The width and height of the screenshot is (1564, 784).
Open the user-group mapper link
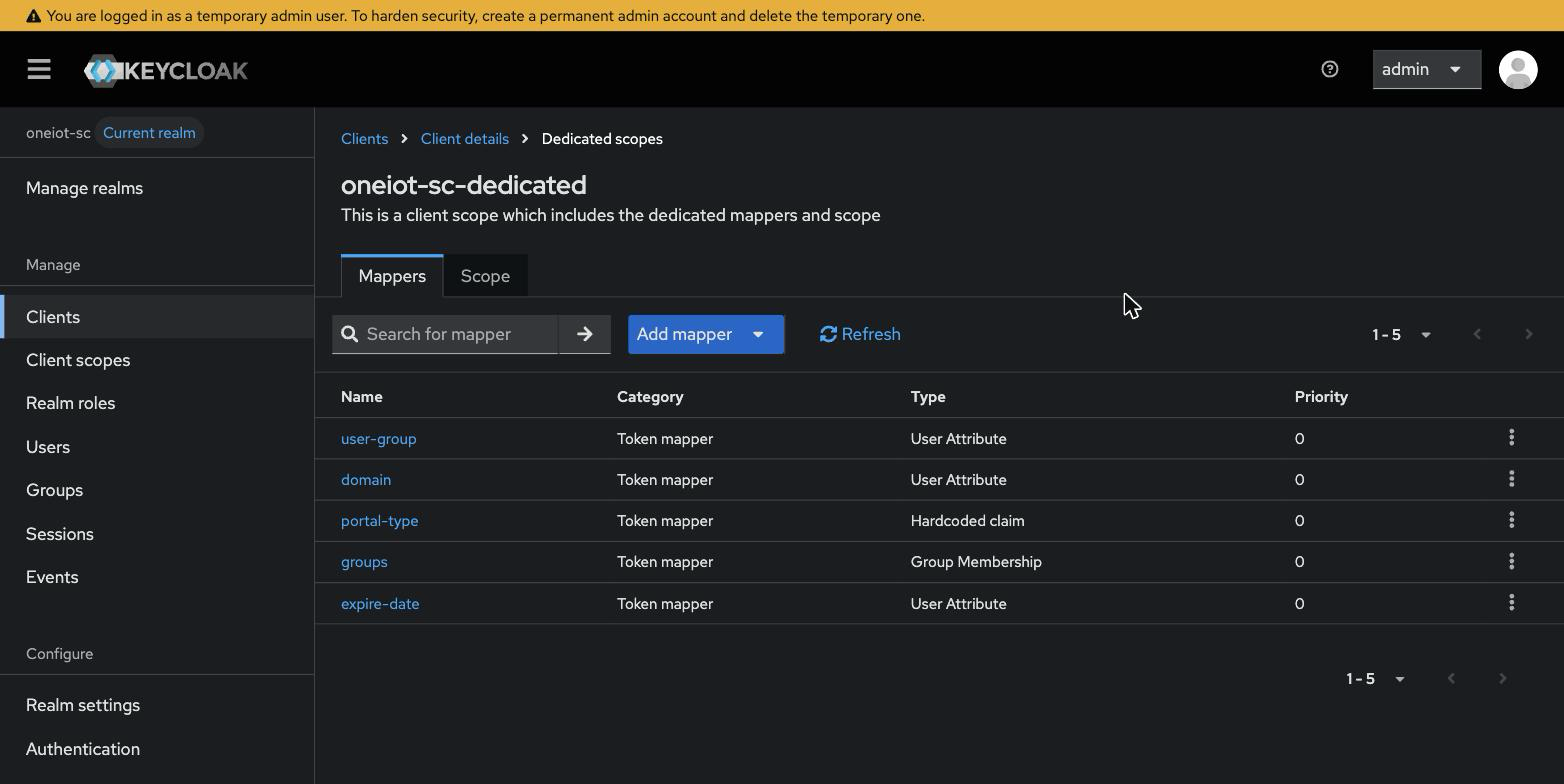[378, 438]
